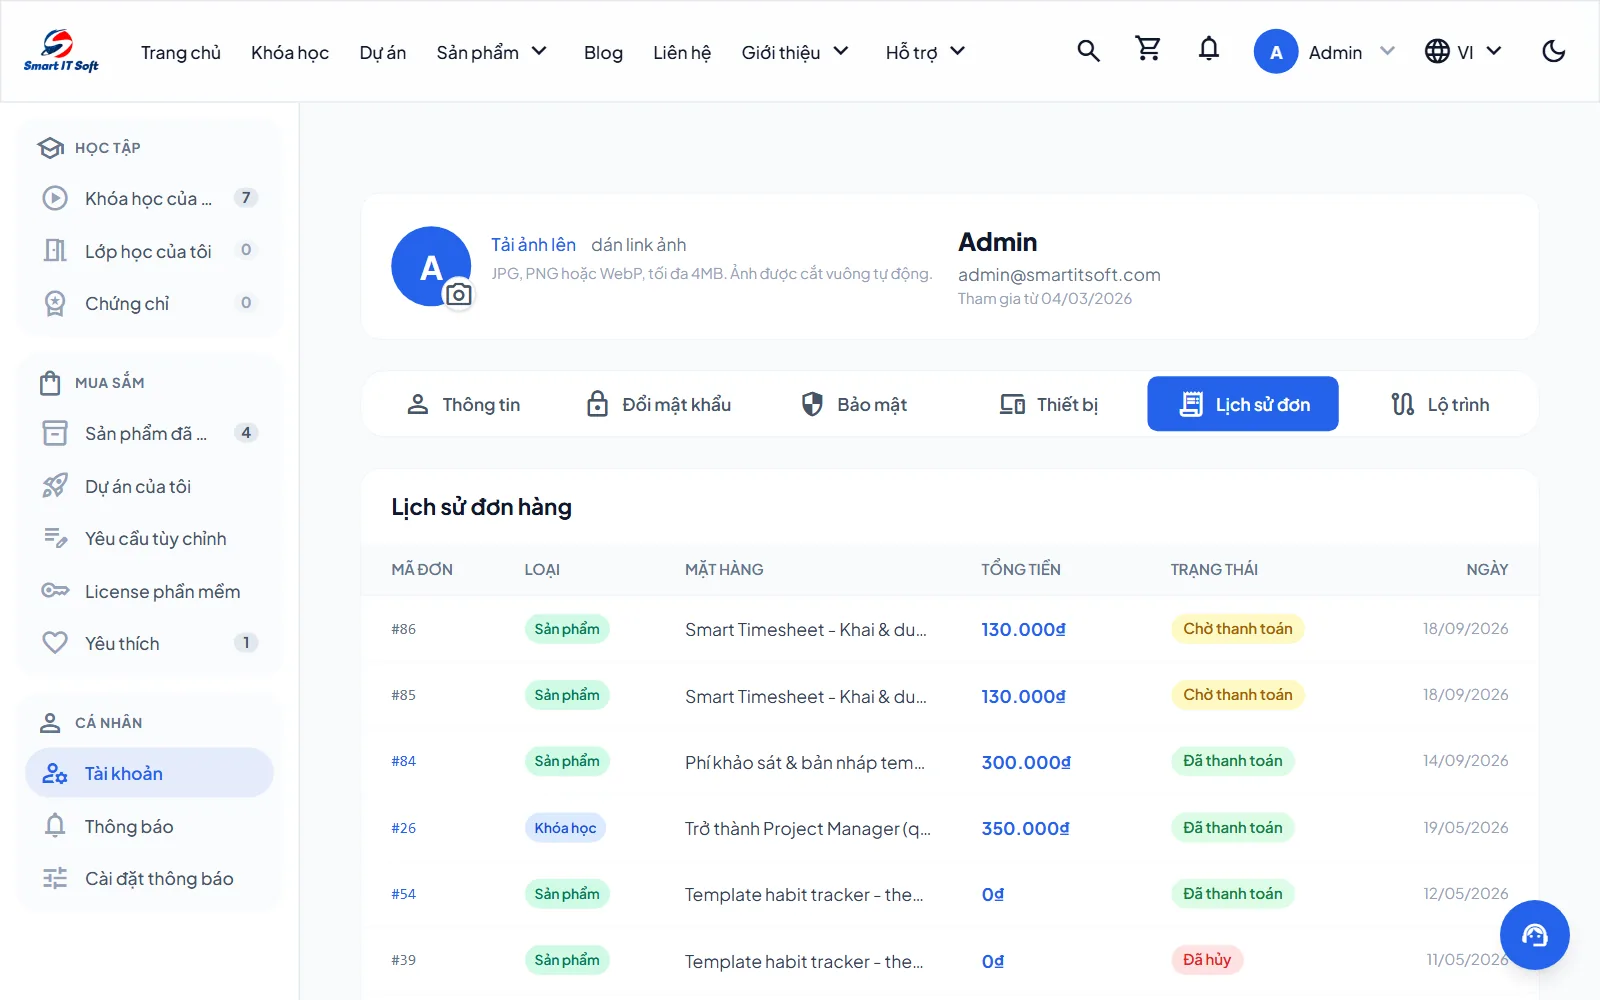Image resolution: width=1600 pixels, height=1000 pixels.
Task: Open Dự án của tôi rocket item
Action: coord(150,486)
